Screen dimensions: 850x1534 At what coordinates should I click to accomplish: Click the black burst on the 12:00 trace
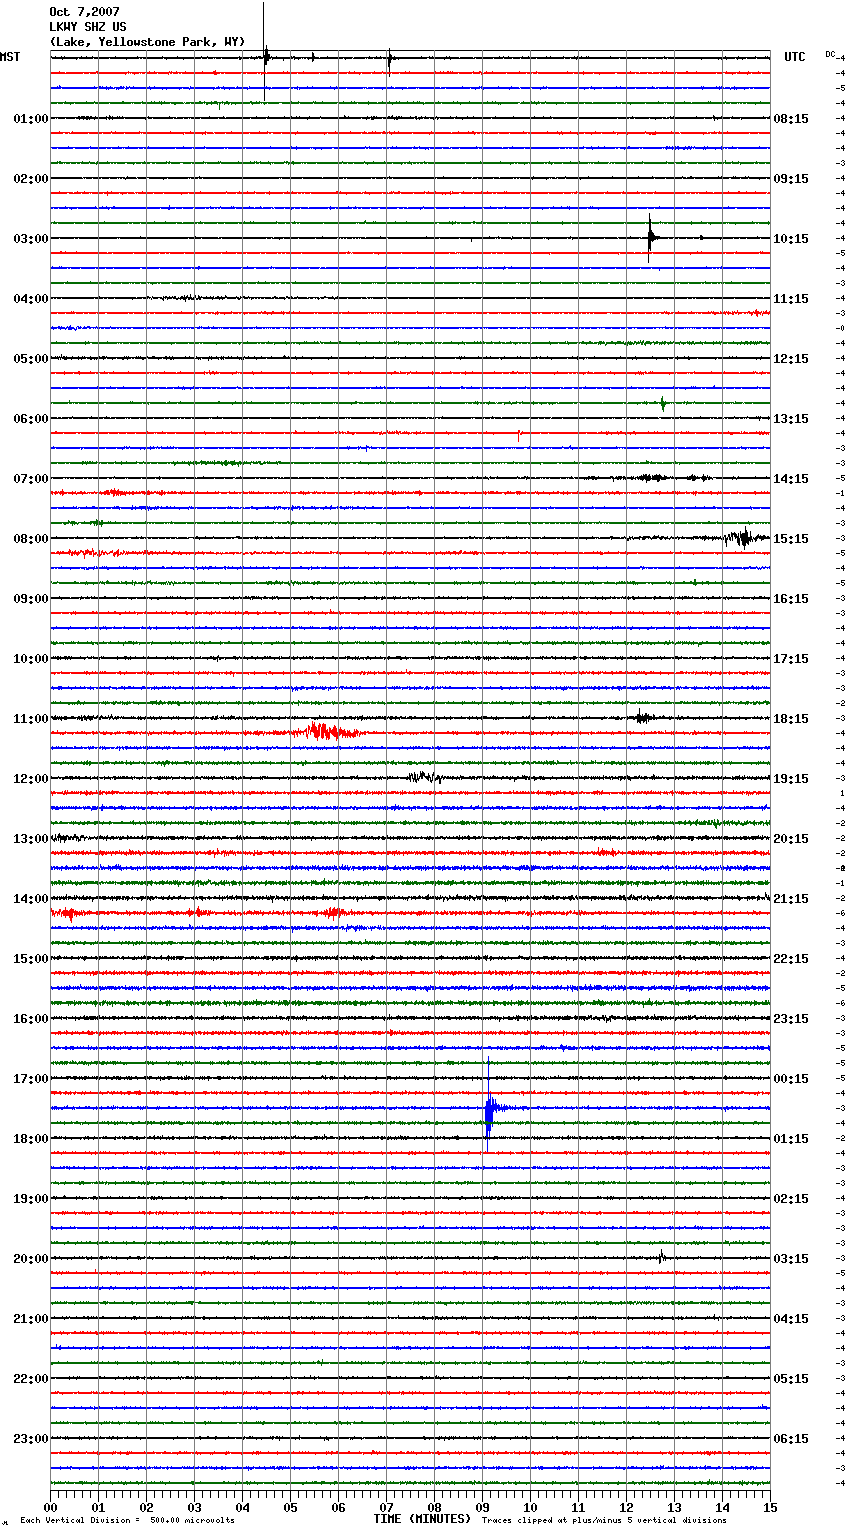click(424, 777)
